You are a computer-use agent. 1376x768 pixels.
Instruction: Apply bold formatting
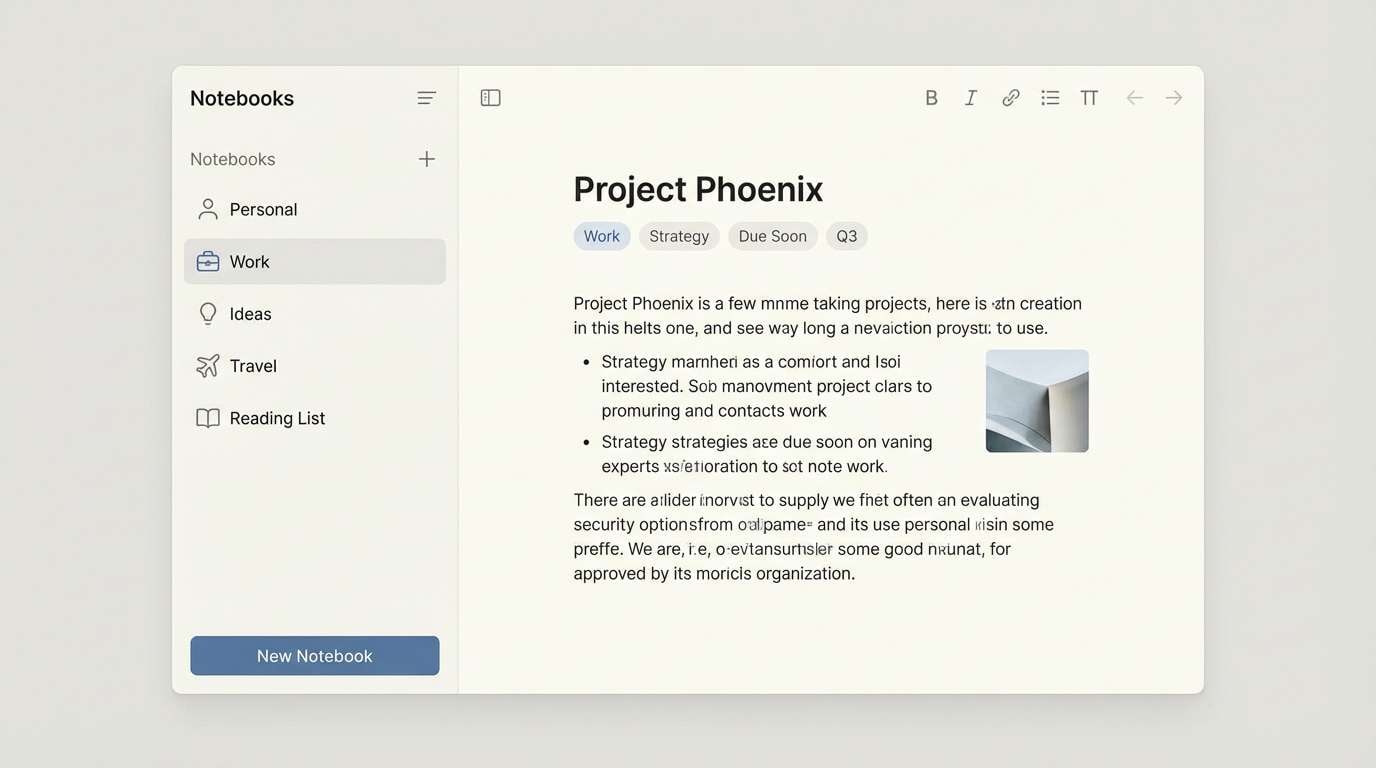(931, 97)
